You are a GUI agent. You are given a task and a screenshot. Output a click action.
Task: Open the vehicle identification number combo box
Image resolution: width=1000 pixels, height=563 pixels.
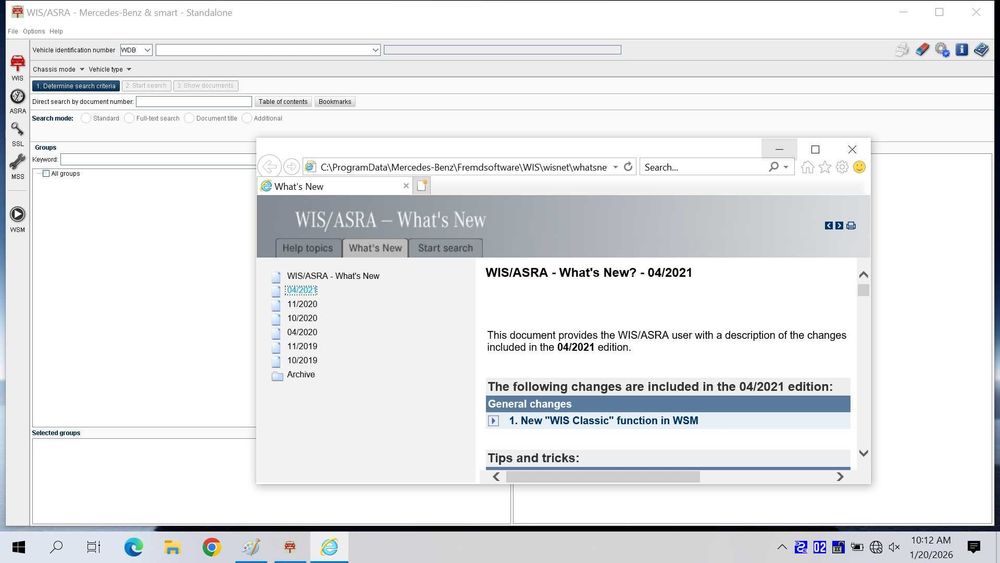pos(268,50)
